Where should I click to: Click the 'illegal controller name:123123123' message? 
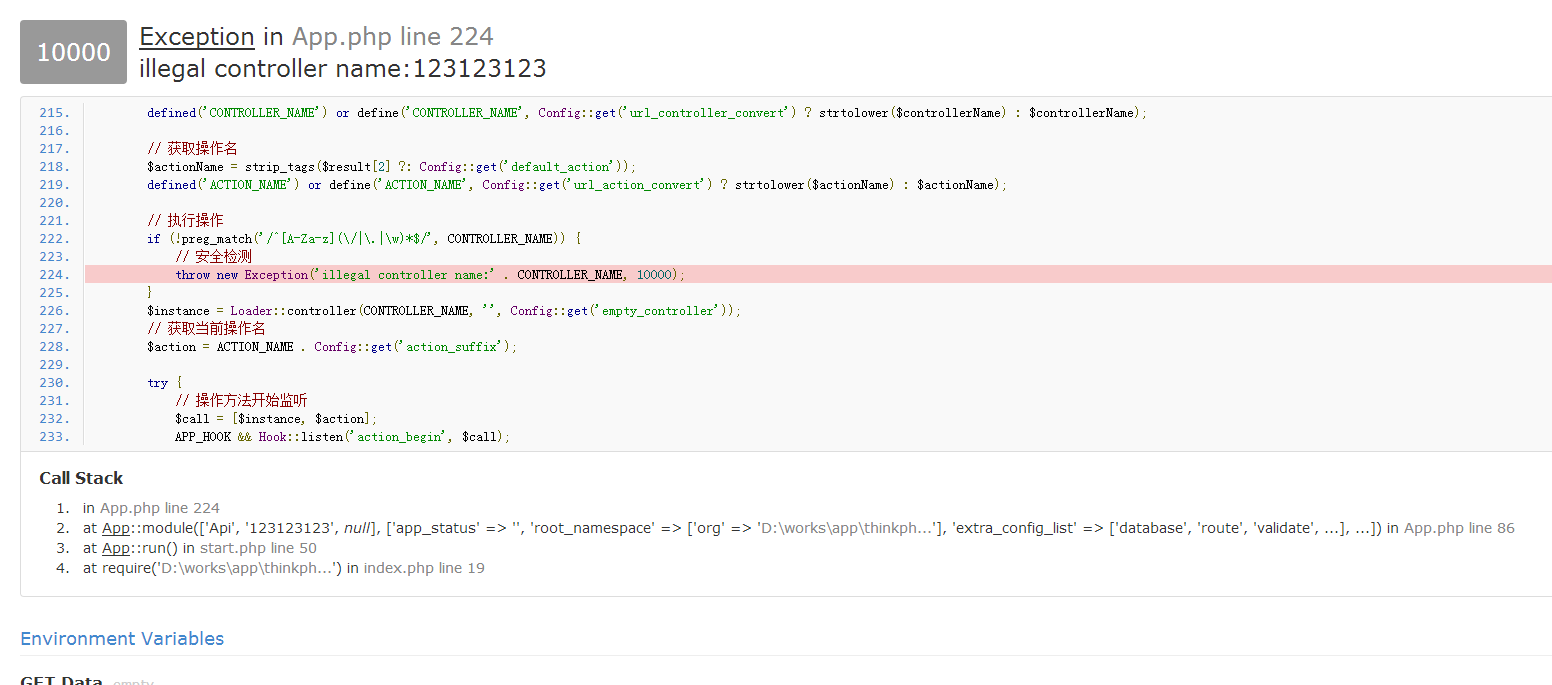[x=342, y=69]
